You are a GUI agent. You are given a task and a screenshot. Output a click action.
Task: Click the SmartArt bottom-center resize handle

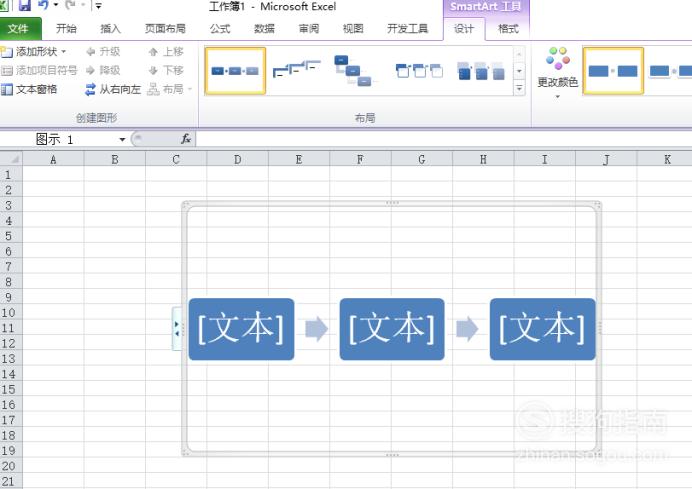tap(392, 455)
